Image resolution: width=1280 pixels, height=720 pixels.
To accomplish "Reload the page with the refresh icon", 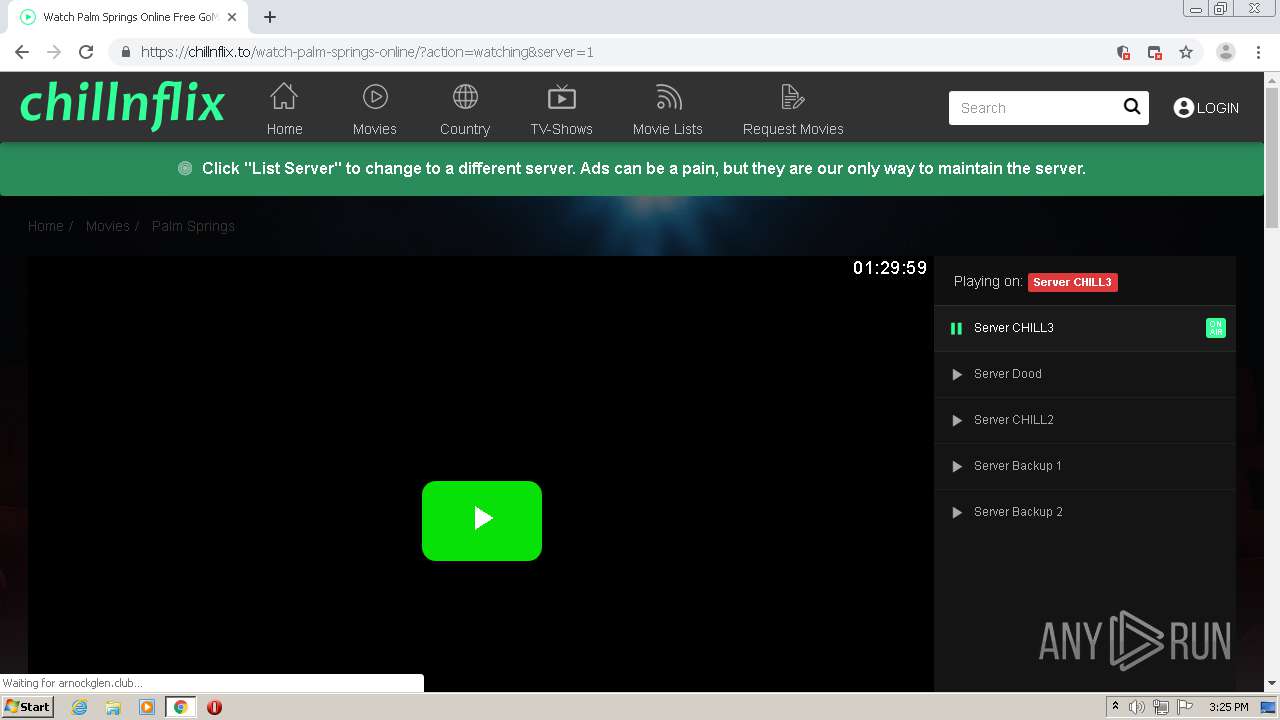I will (x=86, y=52).
